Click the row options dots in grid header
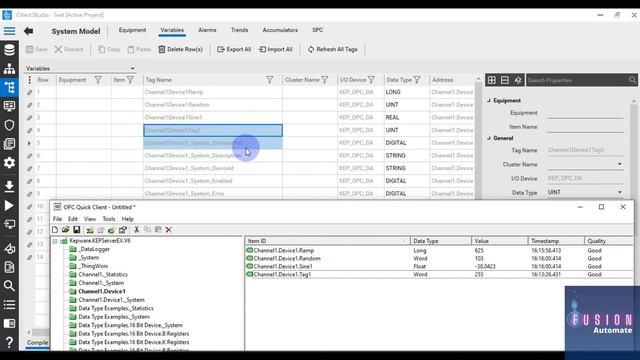640x360 pixels. click(x=29, y=80)
